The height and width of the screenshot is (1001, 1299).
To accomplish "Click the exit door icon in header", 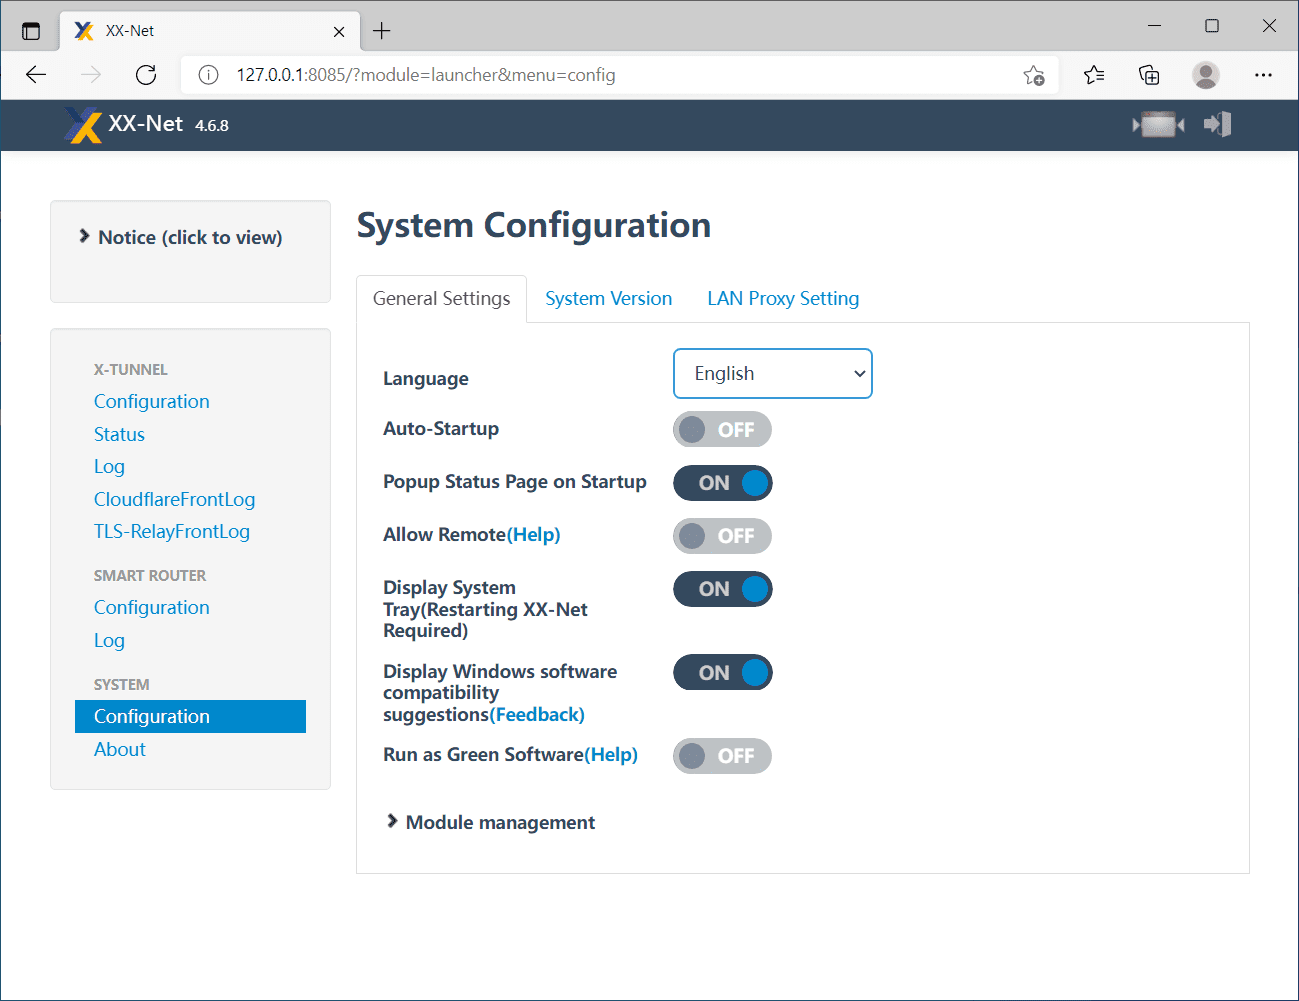I will click(1217, 125).
